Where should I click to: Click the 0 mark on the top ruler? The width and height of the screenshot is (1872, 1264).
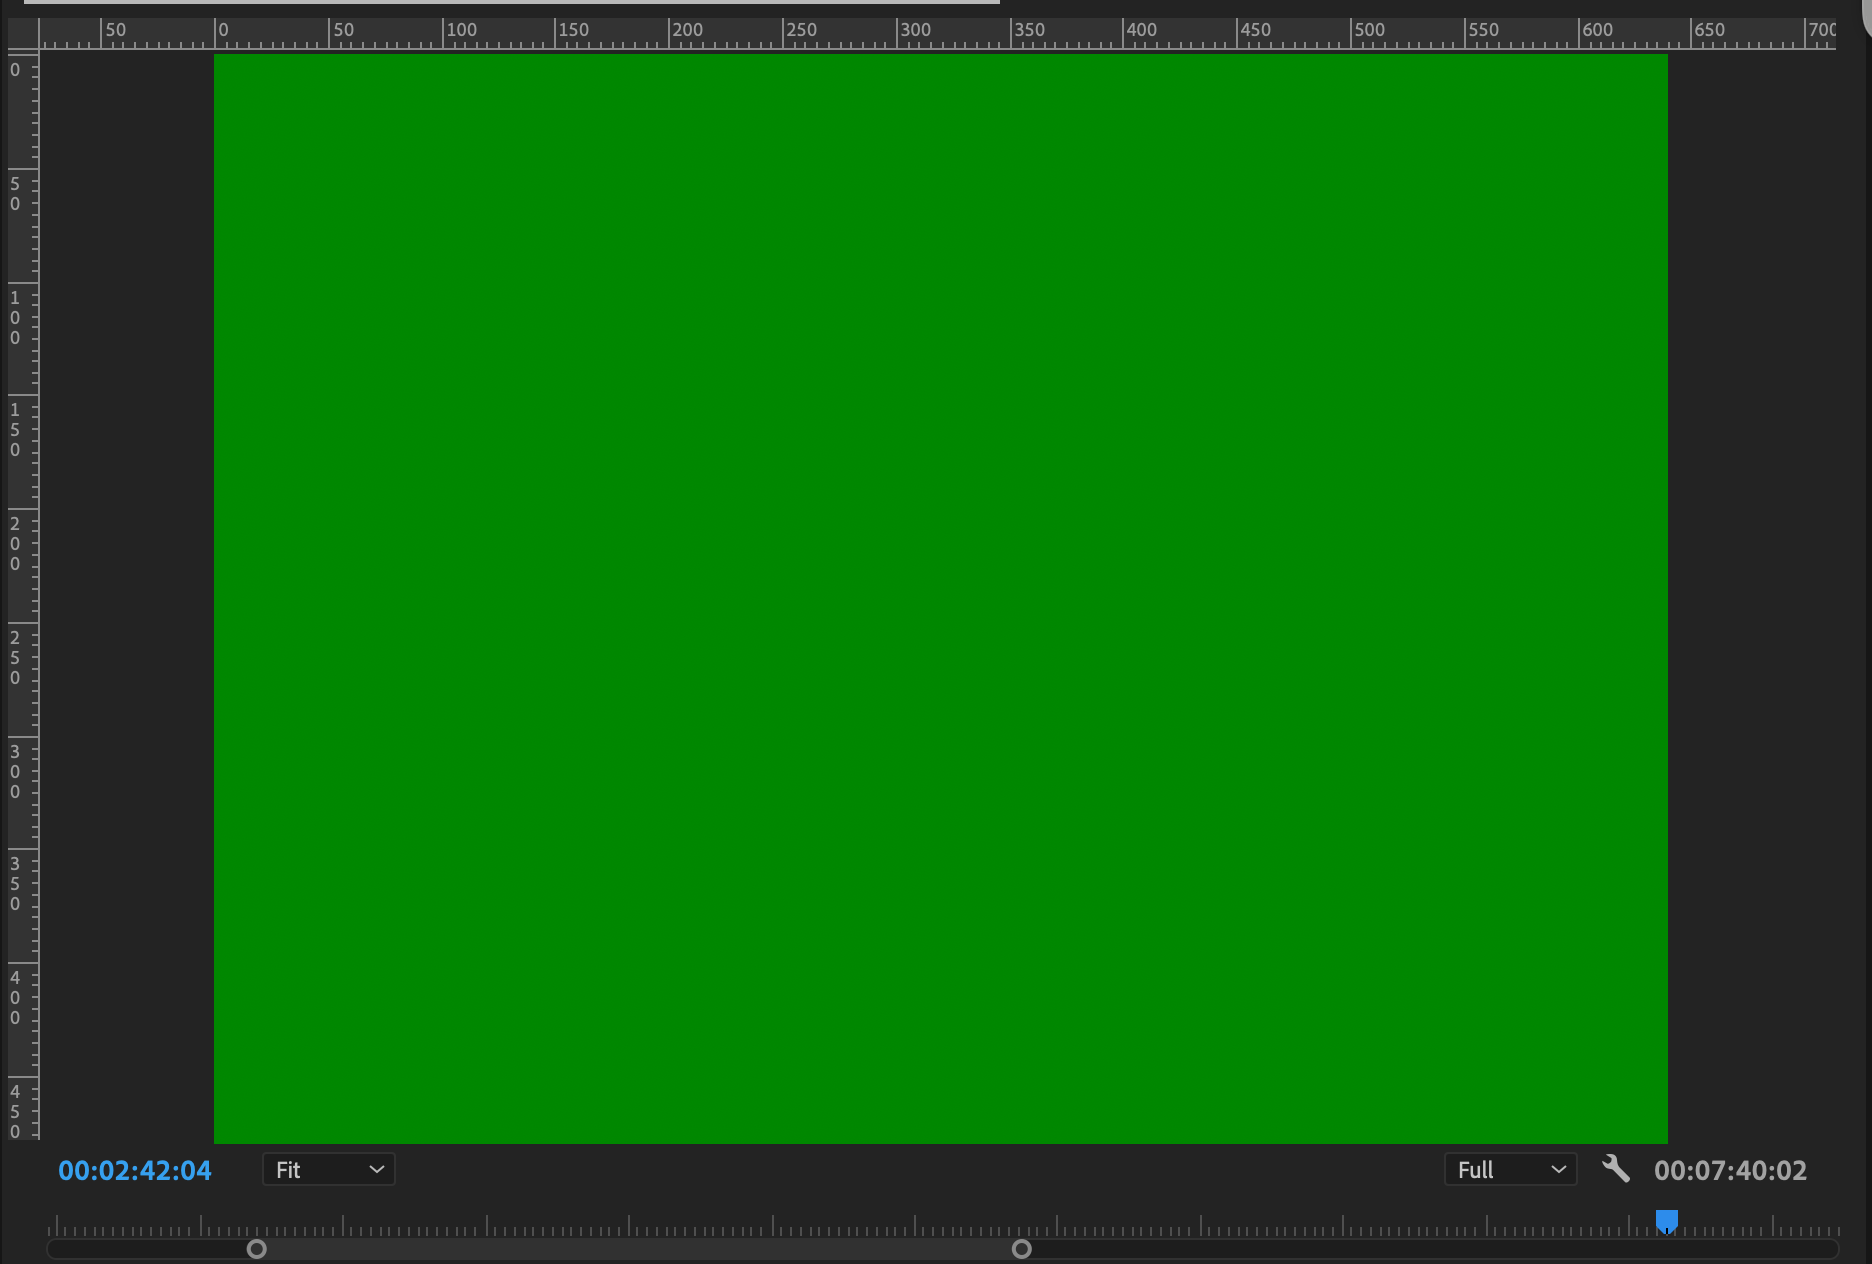(222, 30)
